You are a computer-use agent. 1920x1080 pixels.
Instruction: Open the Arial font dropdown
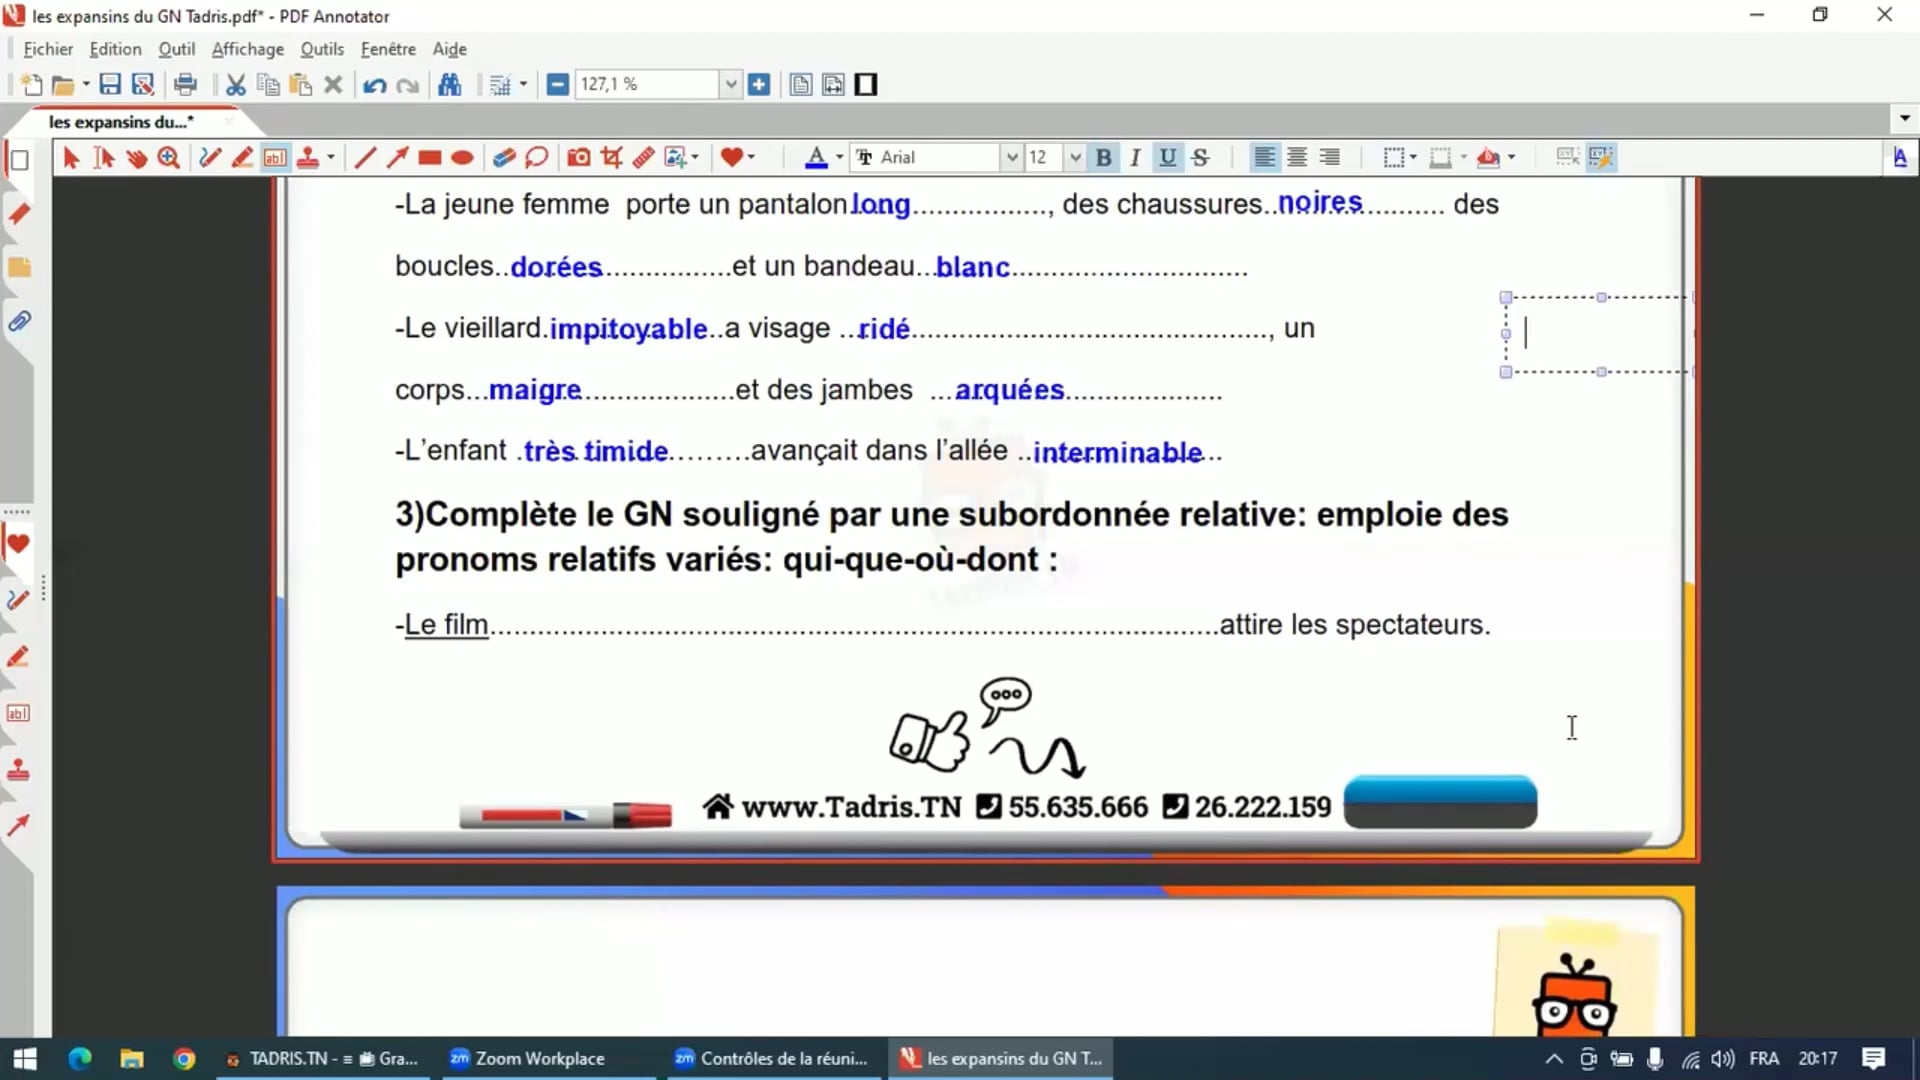1011,157
